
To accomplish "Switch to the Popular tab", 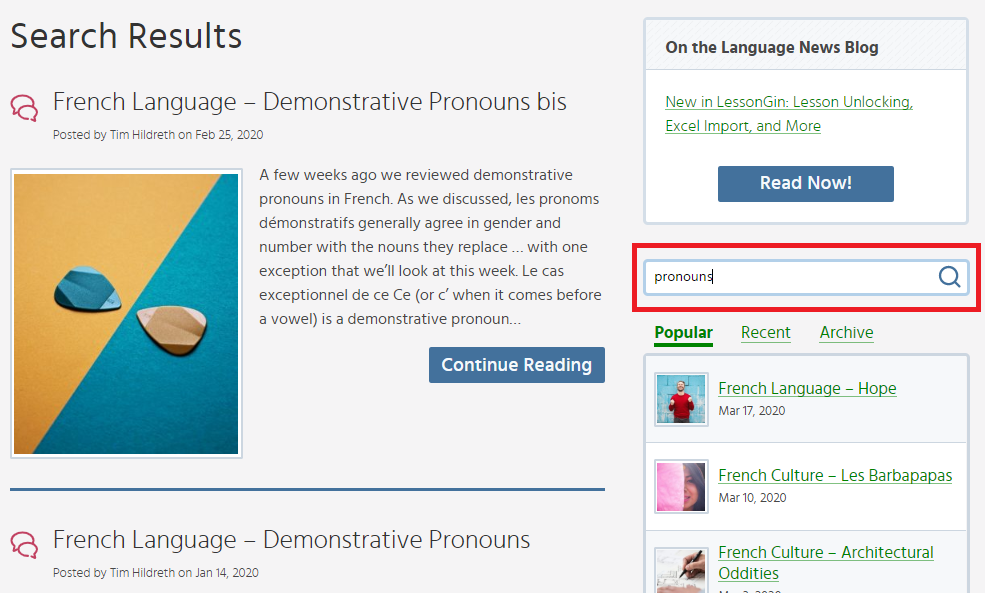I will (x=683, y=333).
